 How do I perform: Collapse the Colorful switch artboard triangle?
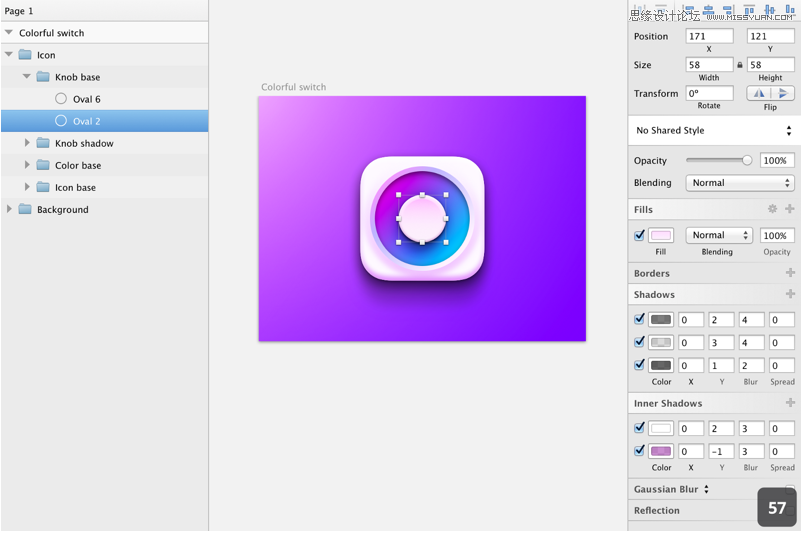pyautogui.click(x=9, y=32)
